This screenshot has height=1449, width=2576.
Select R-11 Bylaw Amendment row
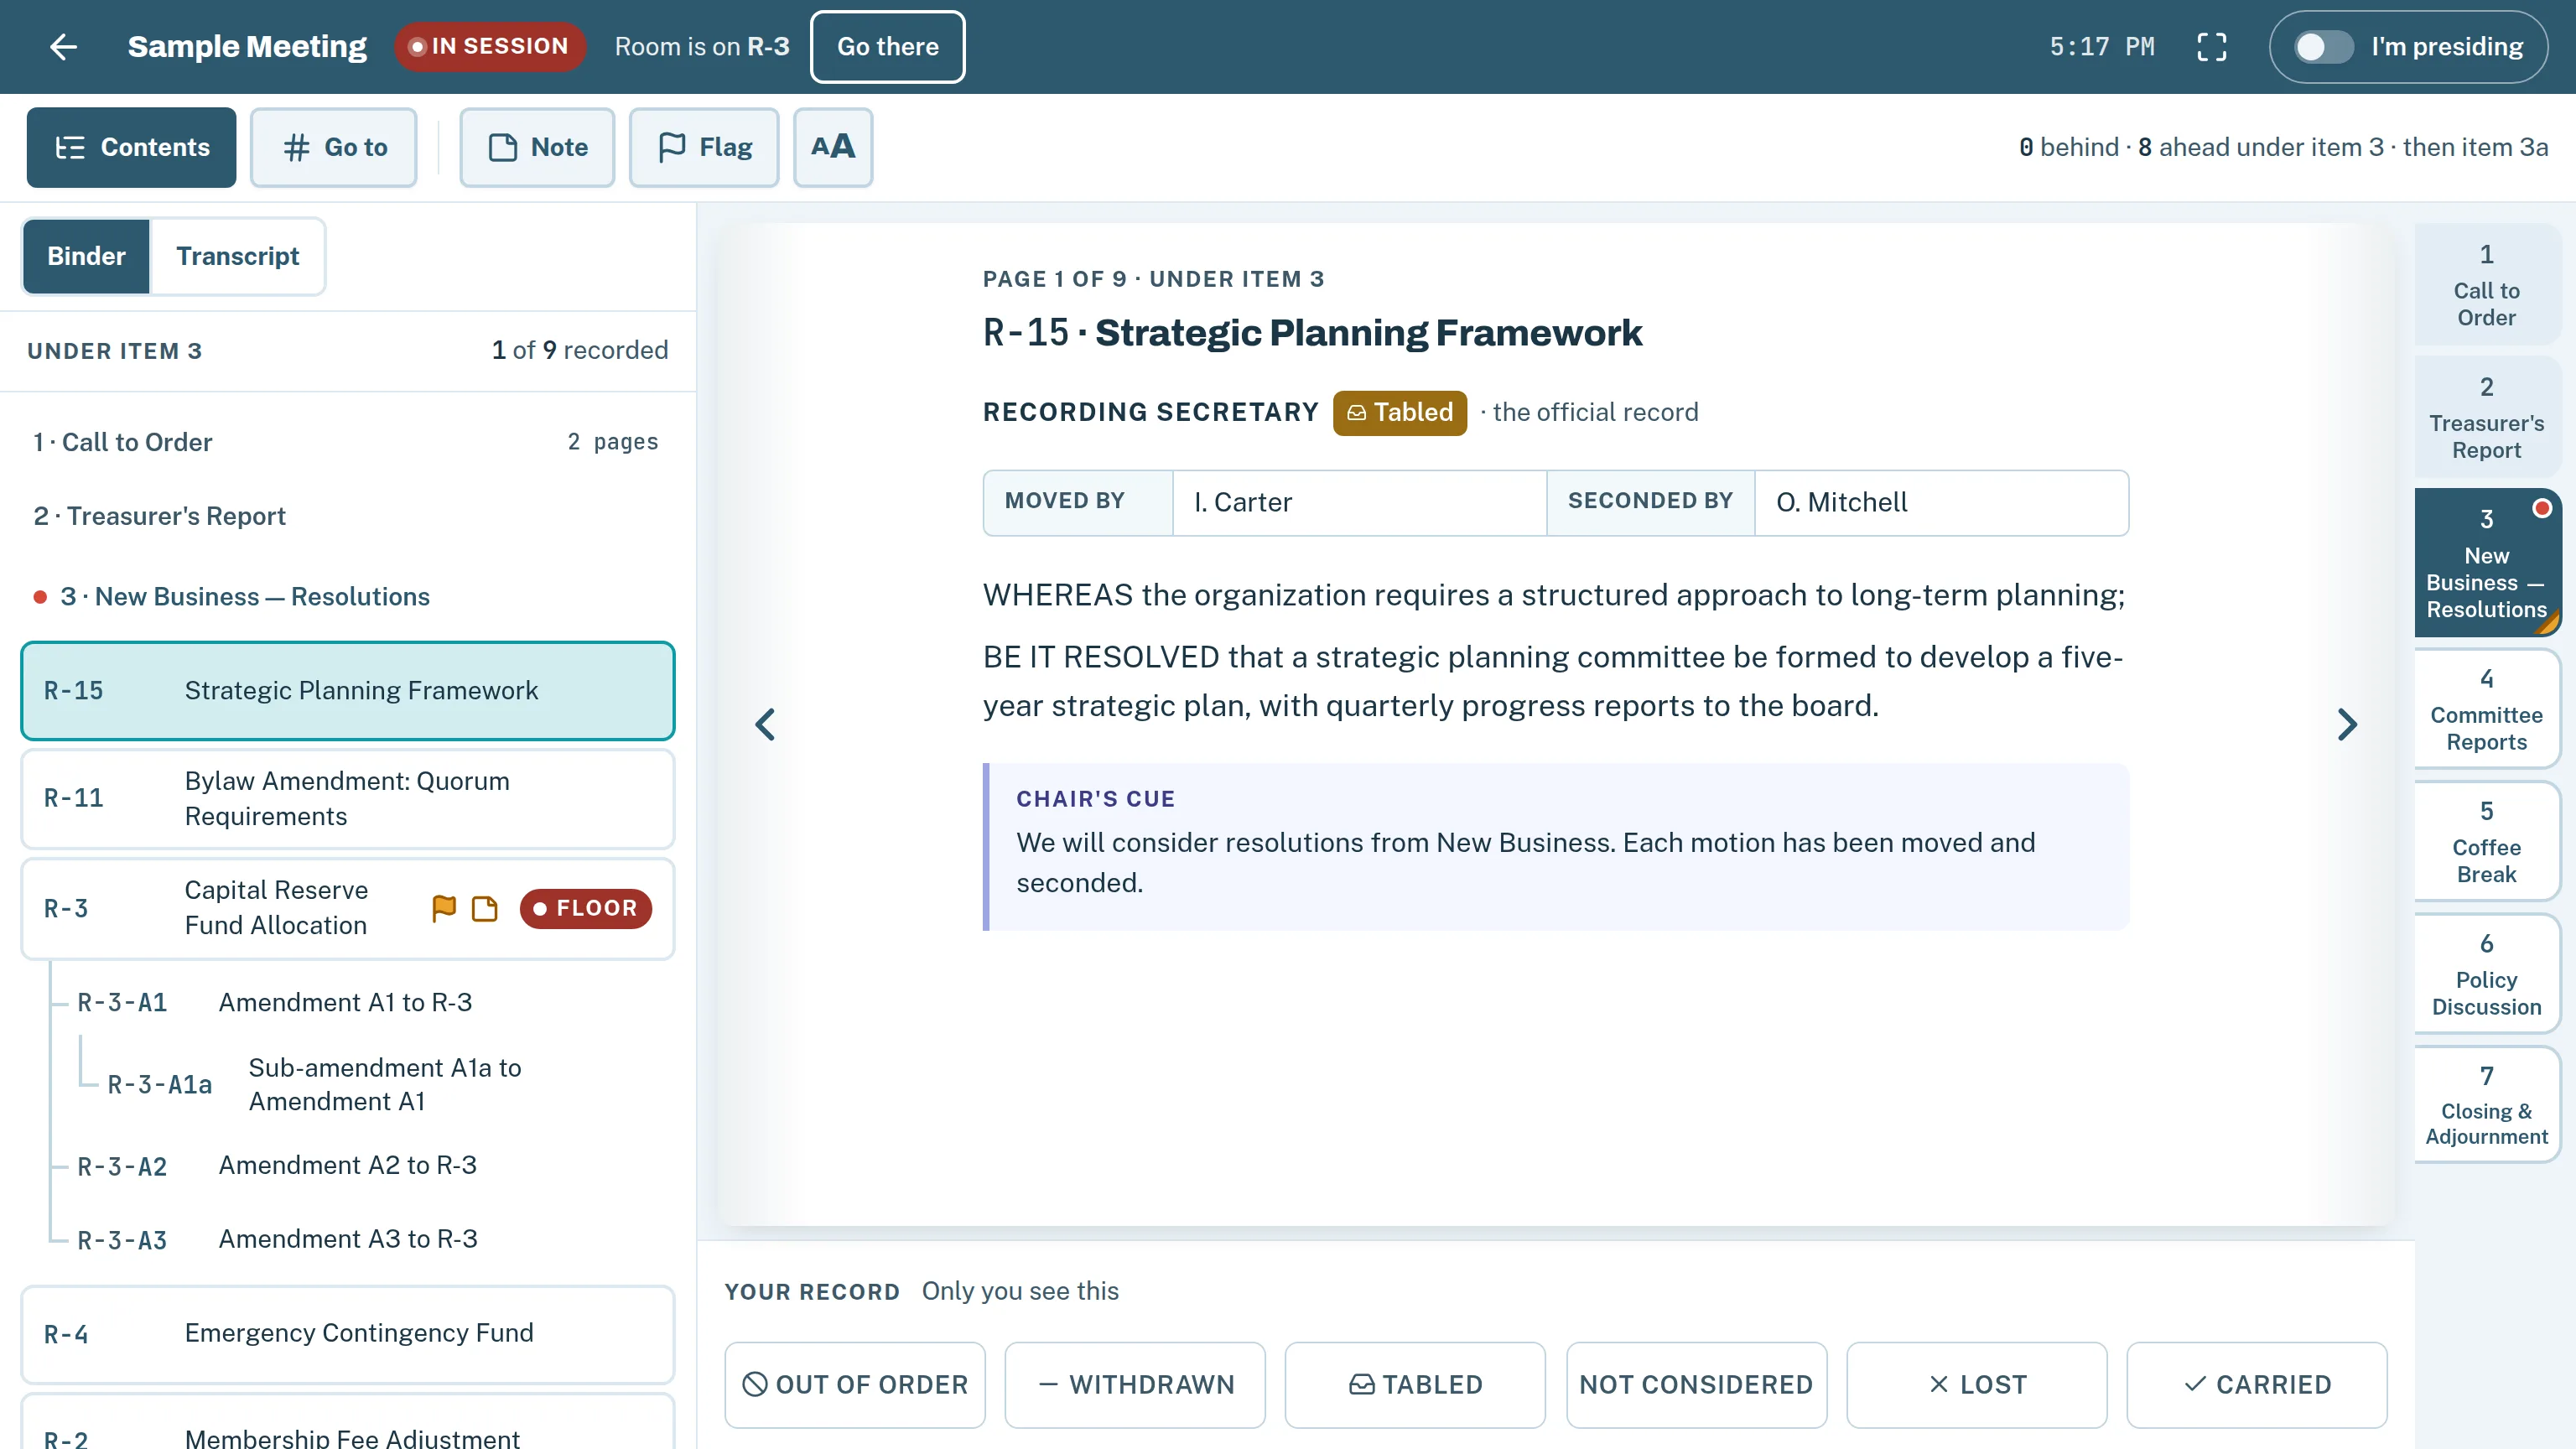(347, 799)
